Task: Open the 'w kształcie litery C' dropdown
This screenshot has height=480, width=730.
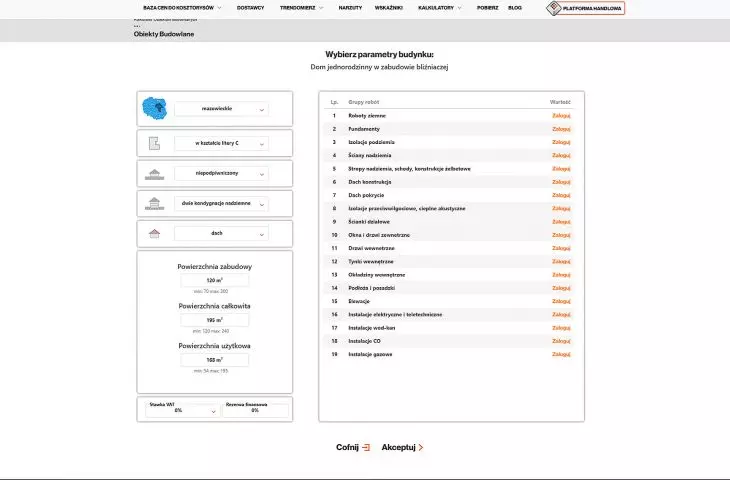Action: pos(221,143)
